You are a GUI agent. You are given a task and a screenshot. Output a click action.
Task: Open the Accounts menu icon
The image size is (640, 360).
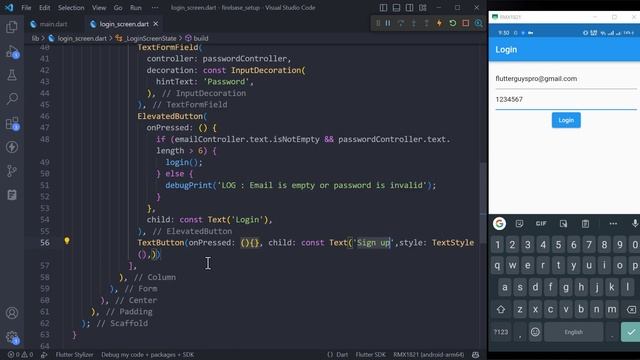coord(12,313)
